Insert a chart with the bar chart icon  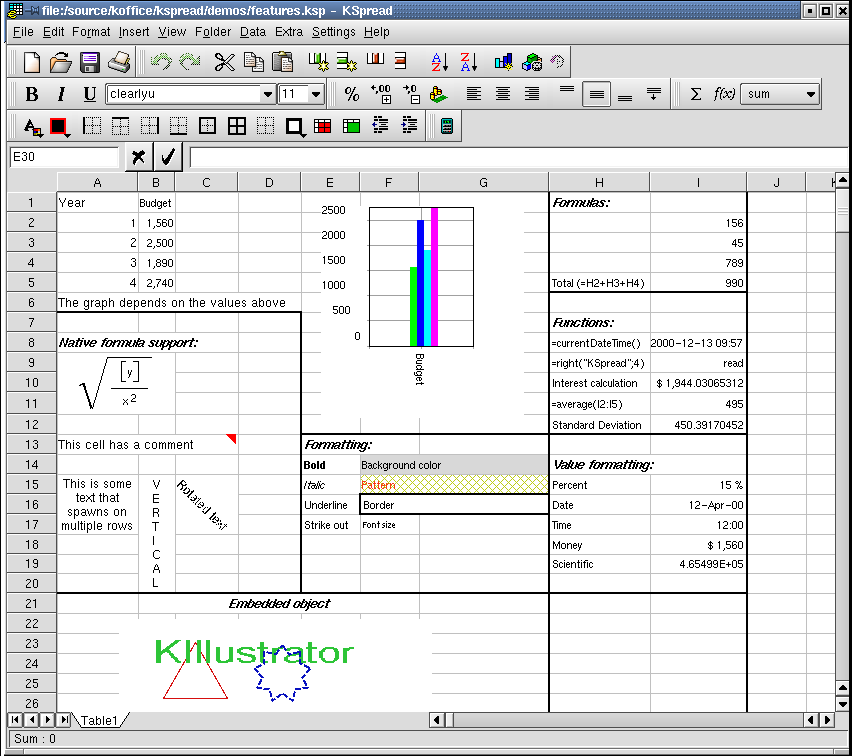503,62
